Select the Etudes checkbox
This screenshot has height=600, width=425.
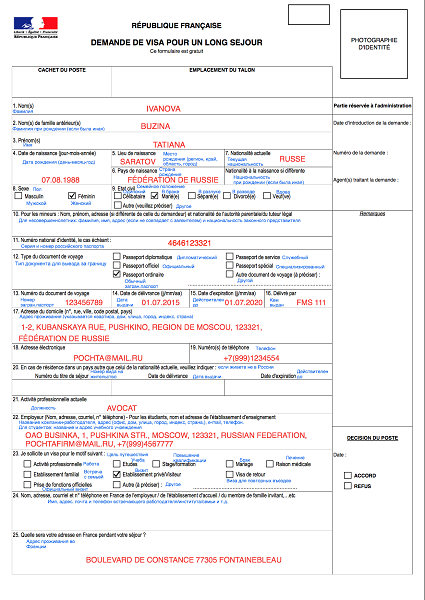(x=117, y=464)
